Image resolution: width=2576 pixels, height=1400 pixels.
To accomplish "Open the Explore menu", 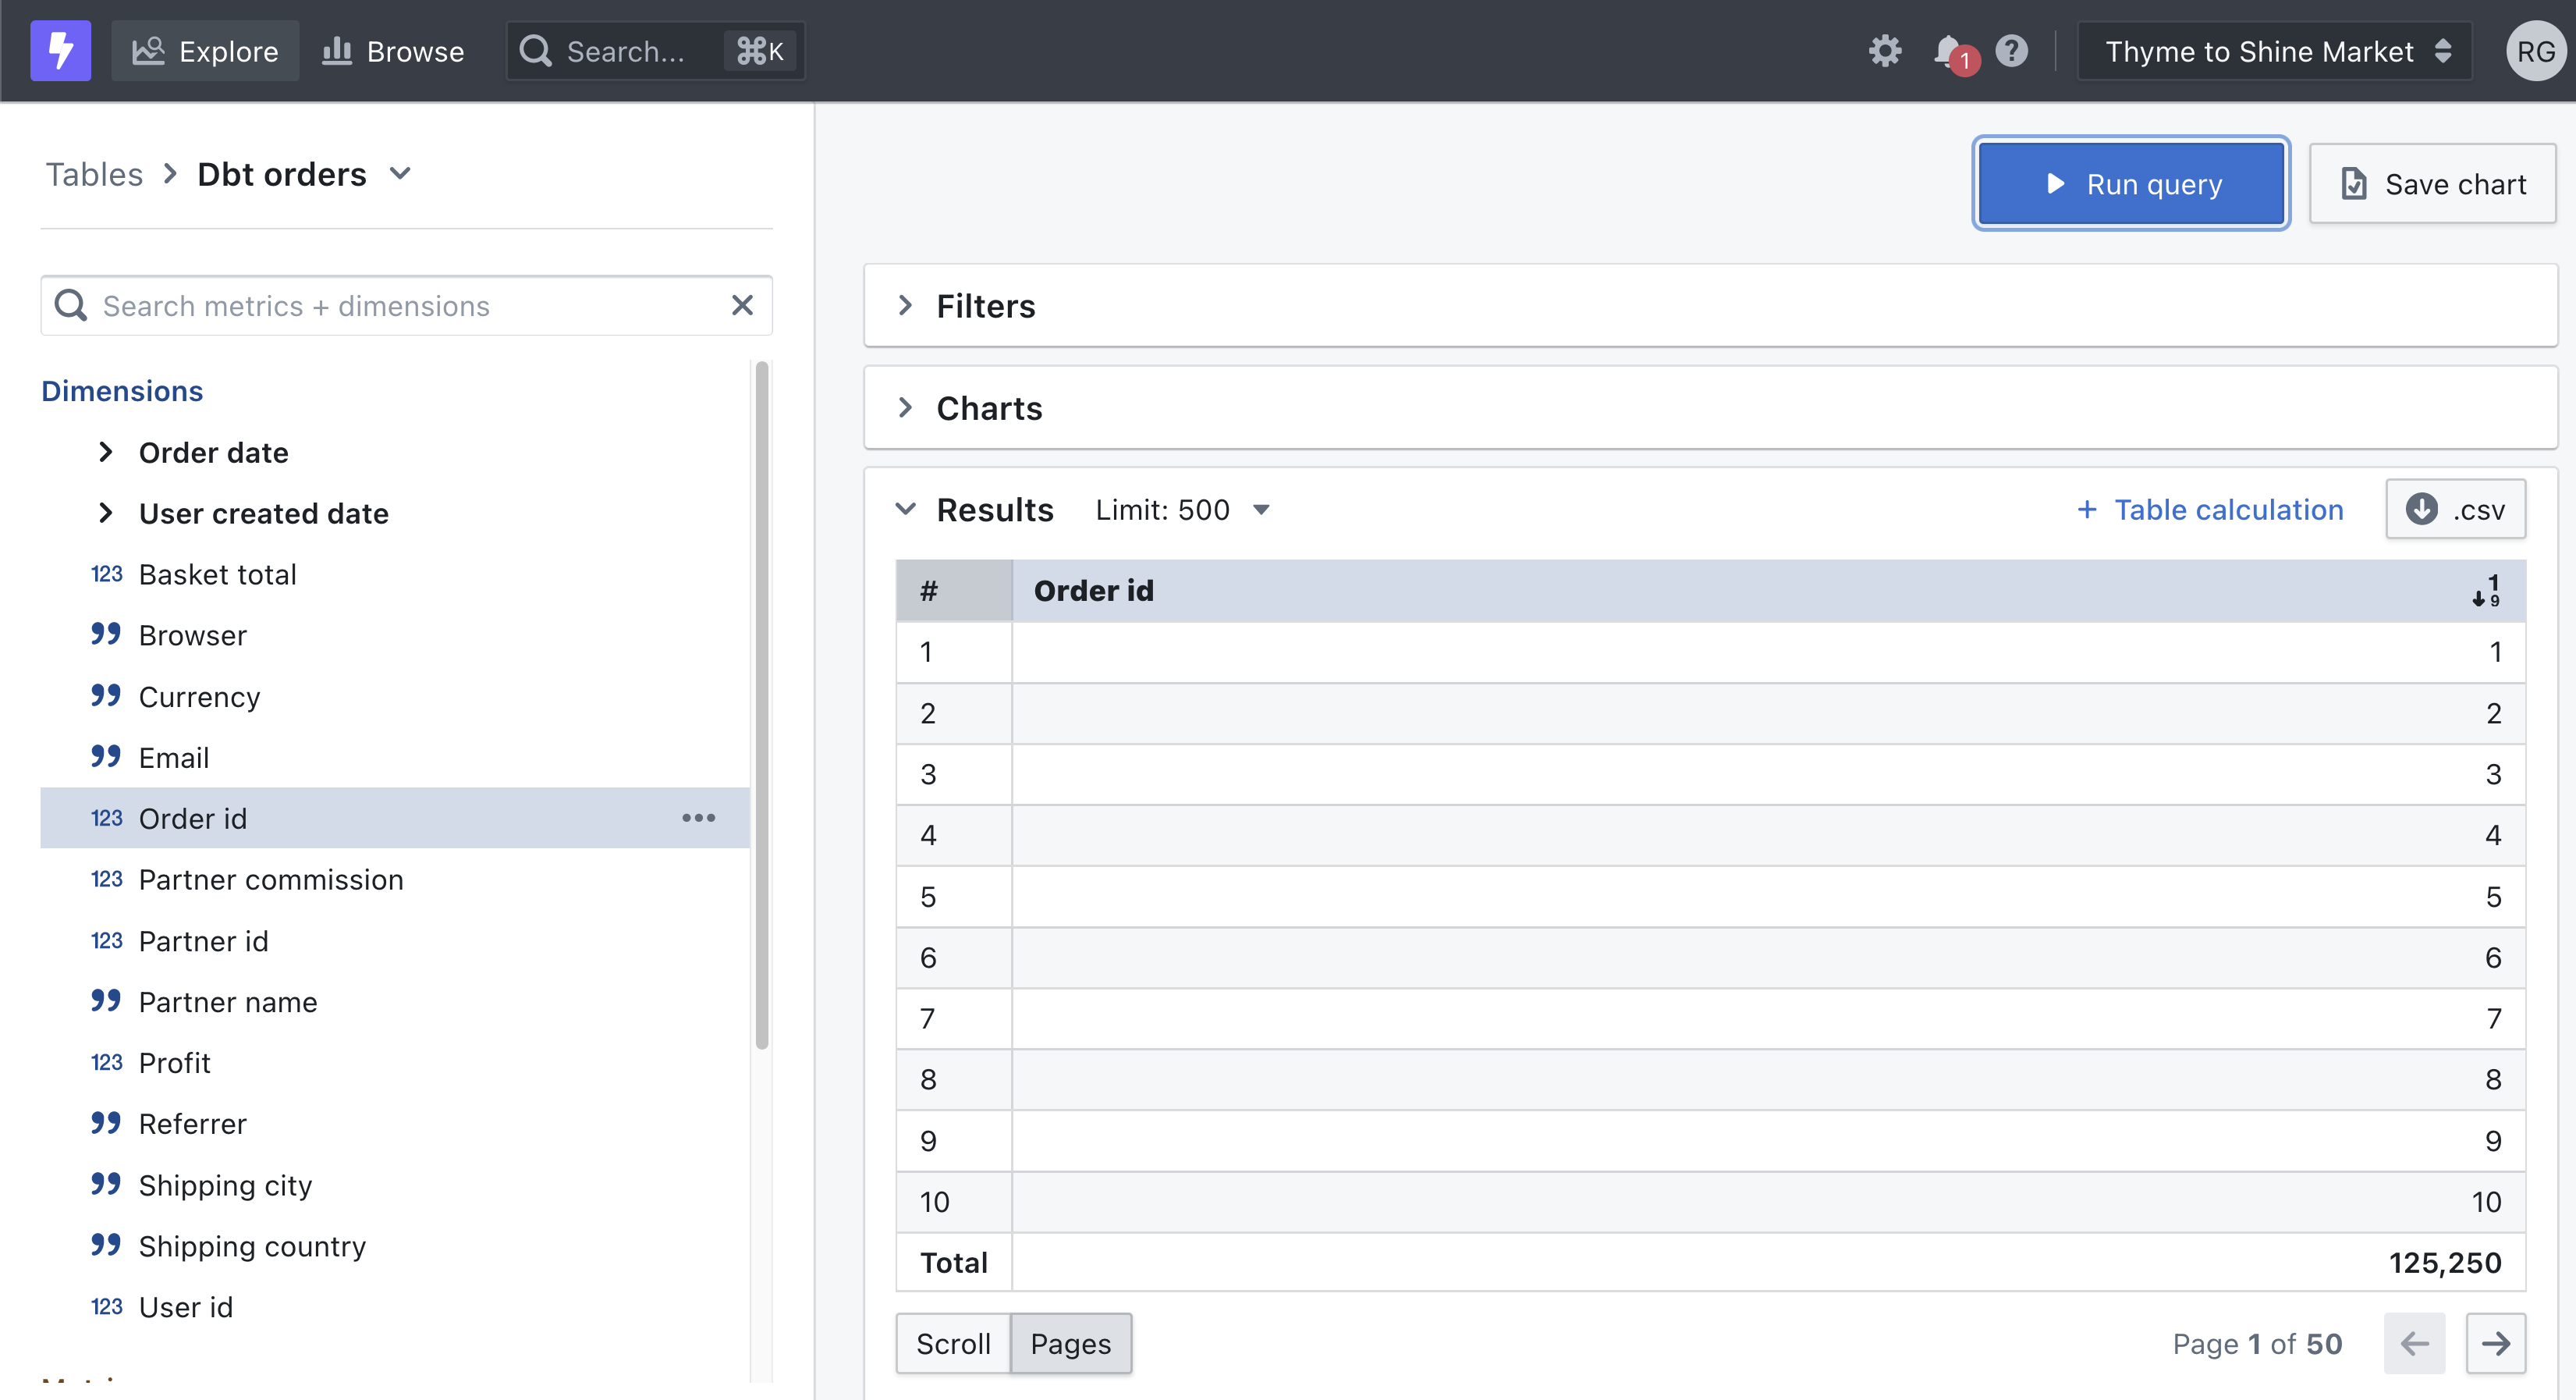I will coord(205,50).
